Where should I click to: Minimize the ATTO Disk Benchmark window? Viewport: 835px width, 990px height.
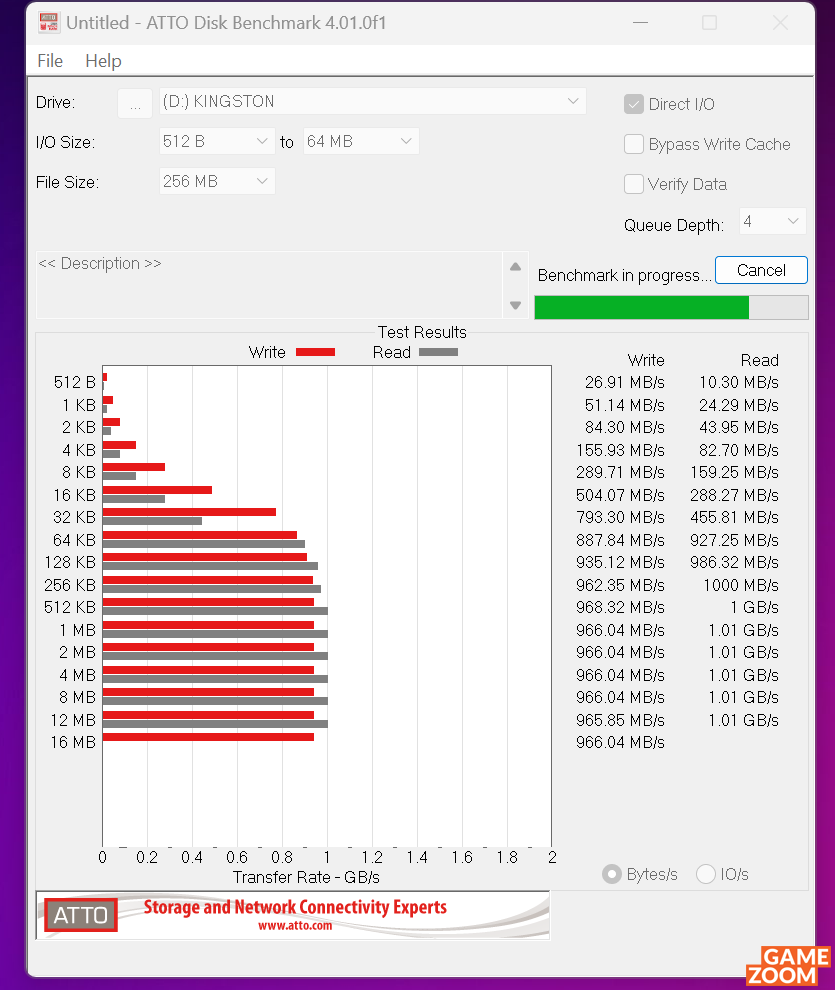click(x=641, y=23)
